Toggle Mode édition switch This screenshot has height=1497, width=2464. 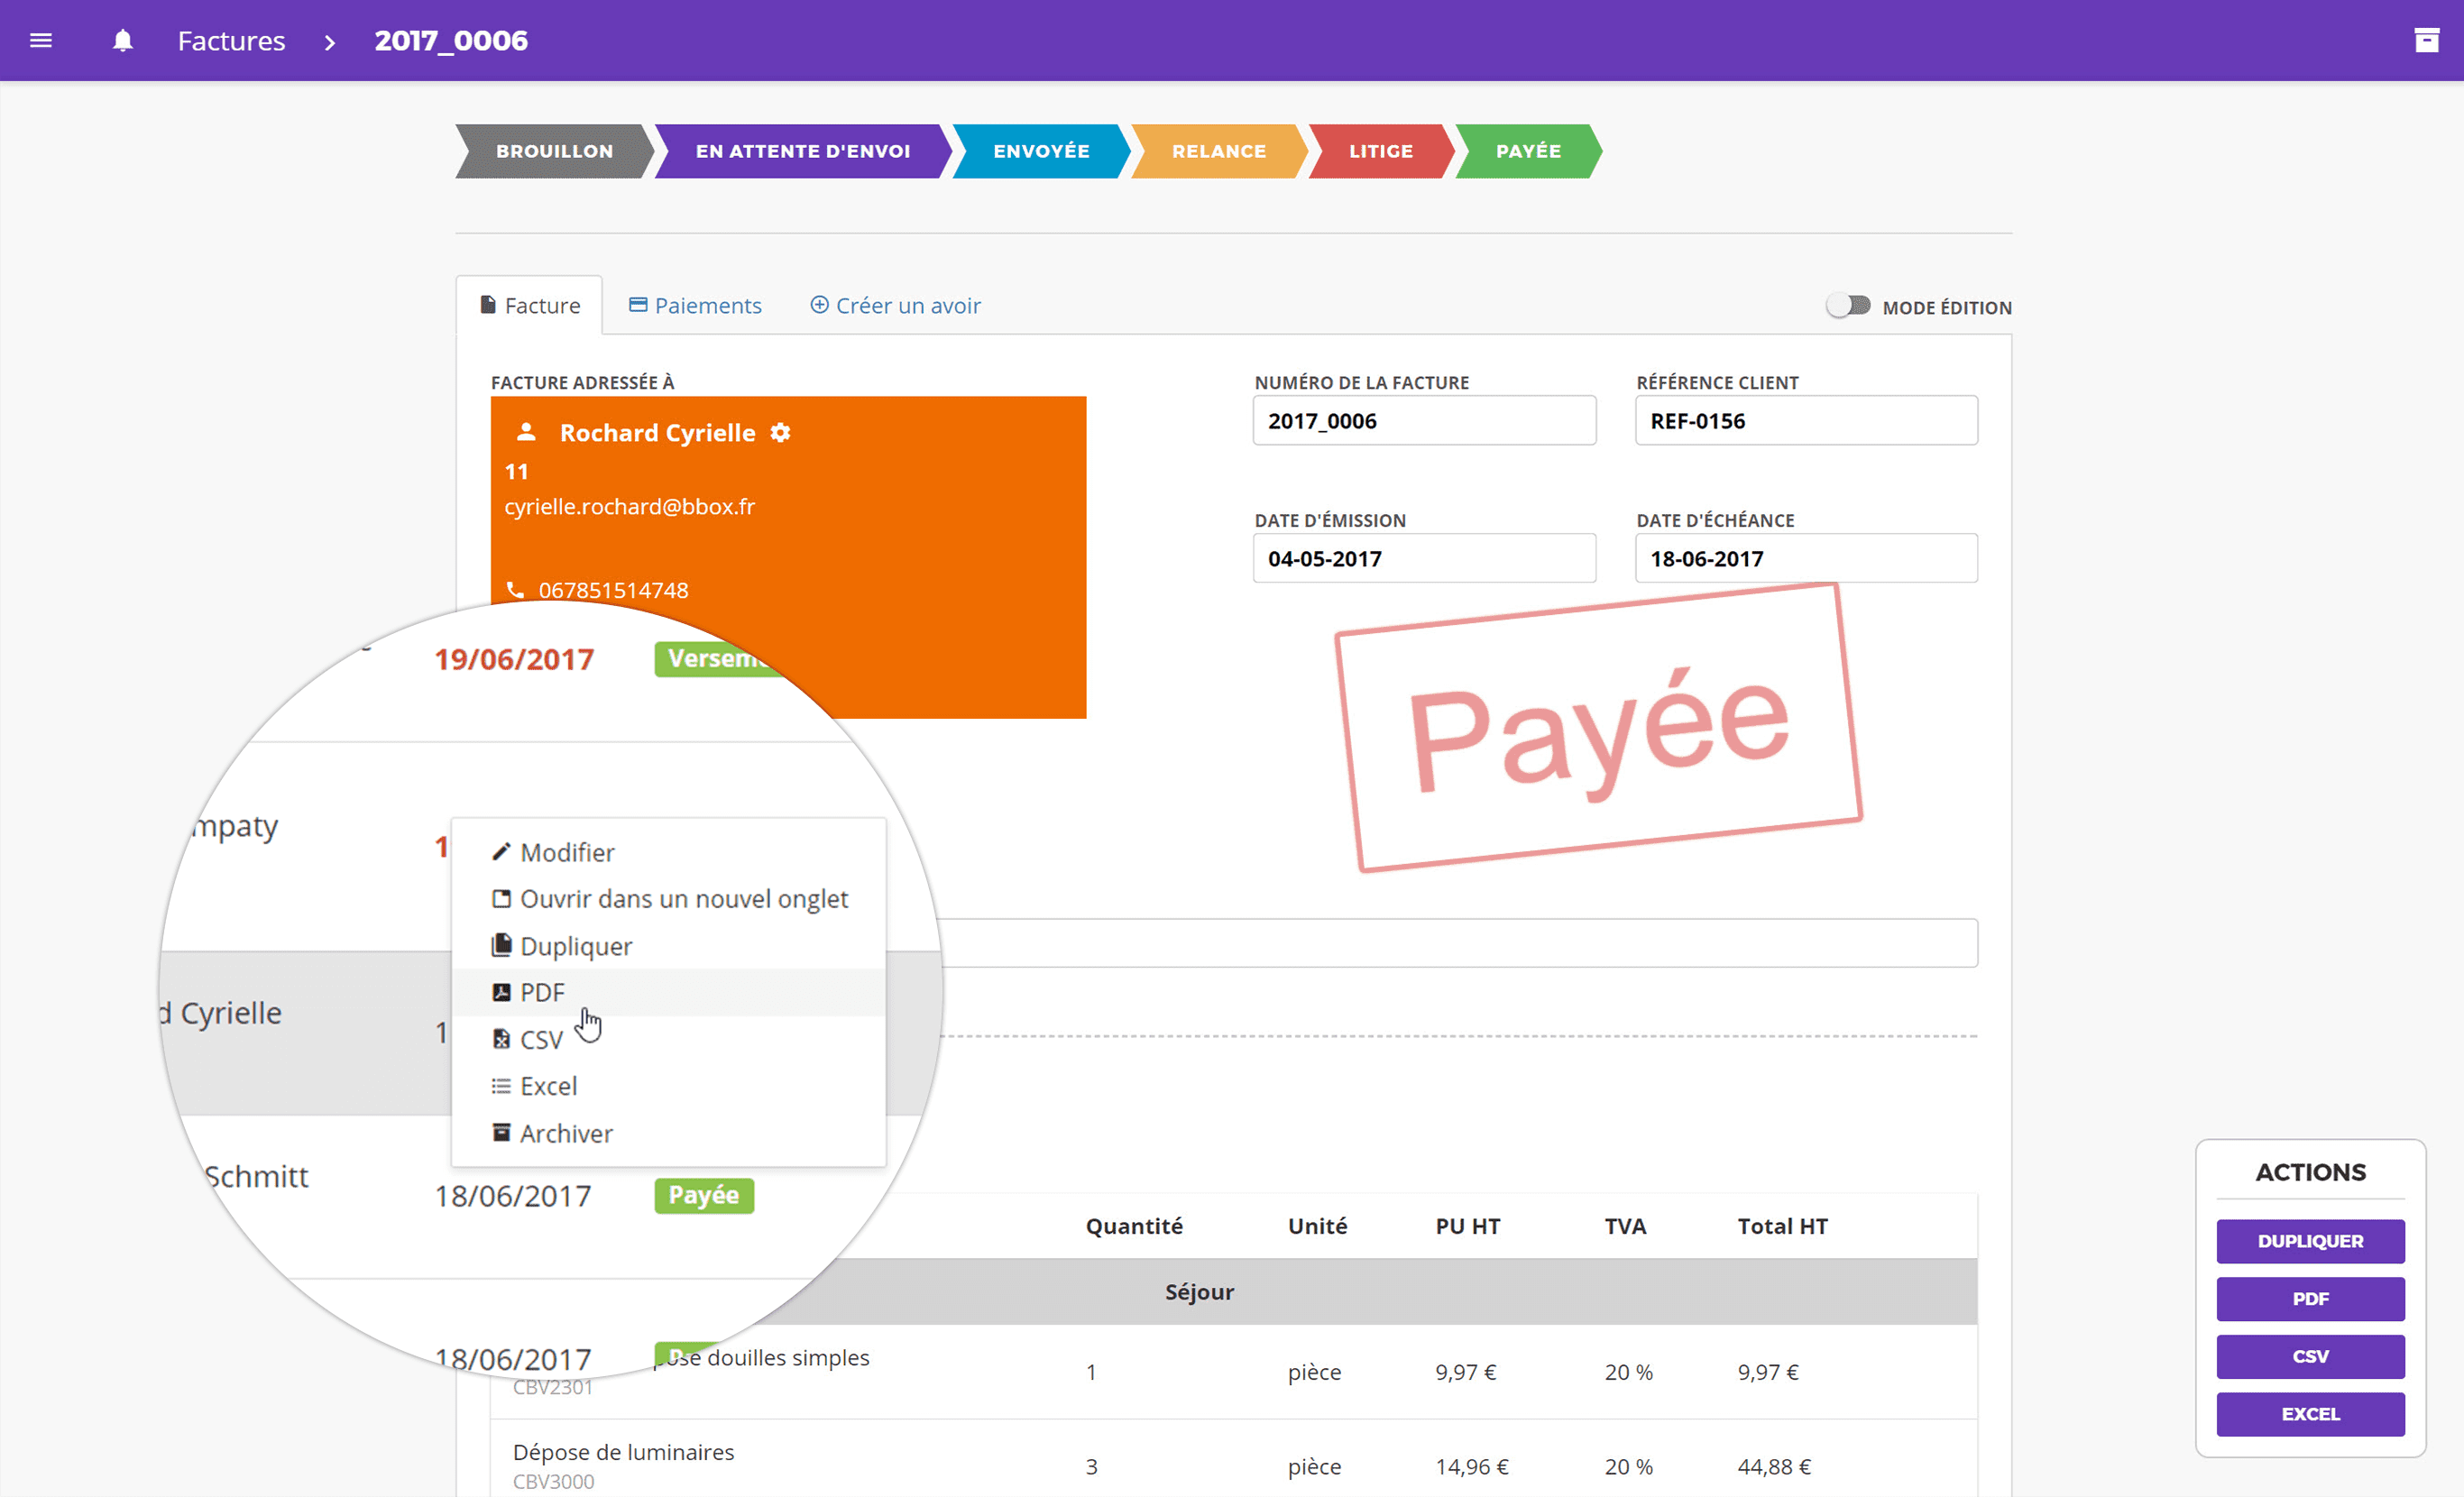tap(1848, 305)
